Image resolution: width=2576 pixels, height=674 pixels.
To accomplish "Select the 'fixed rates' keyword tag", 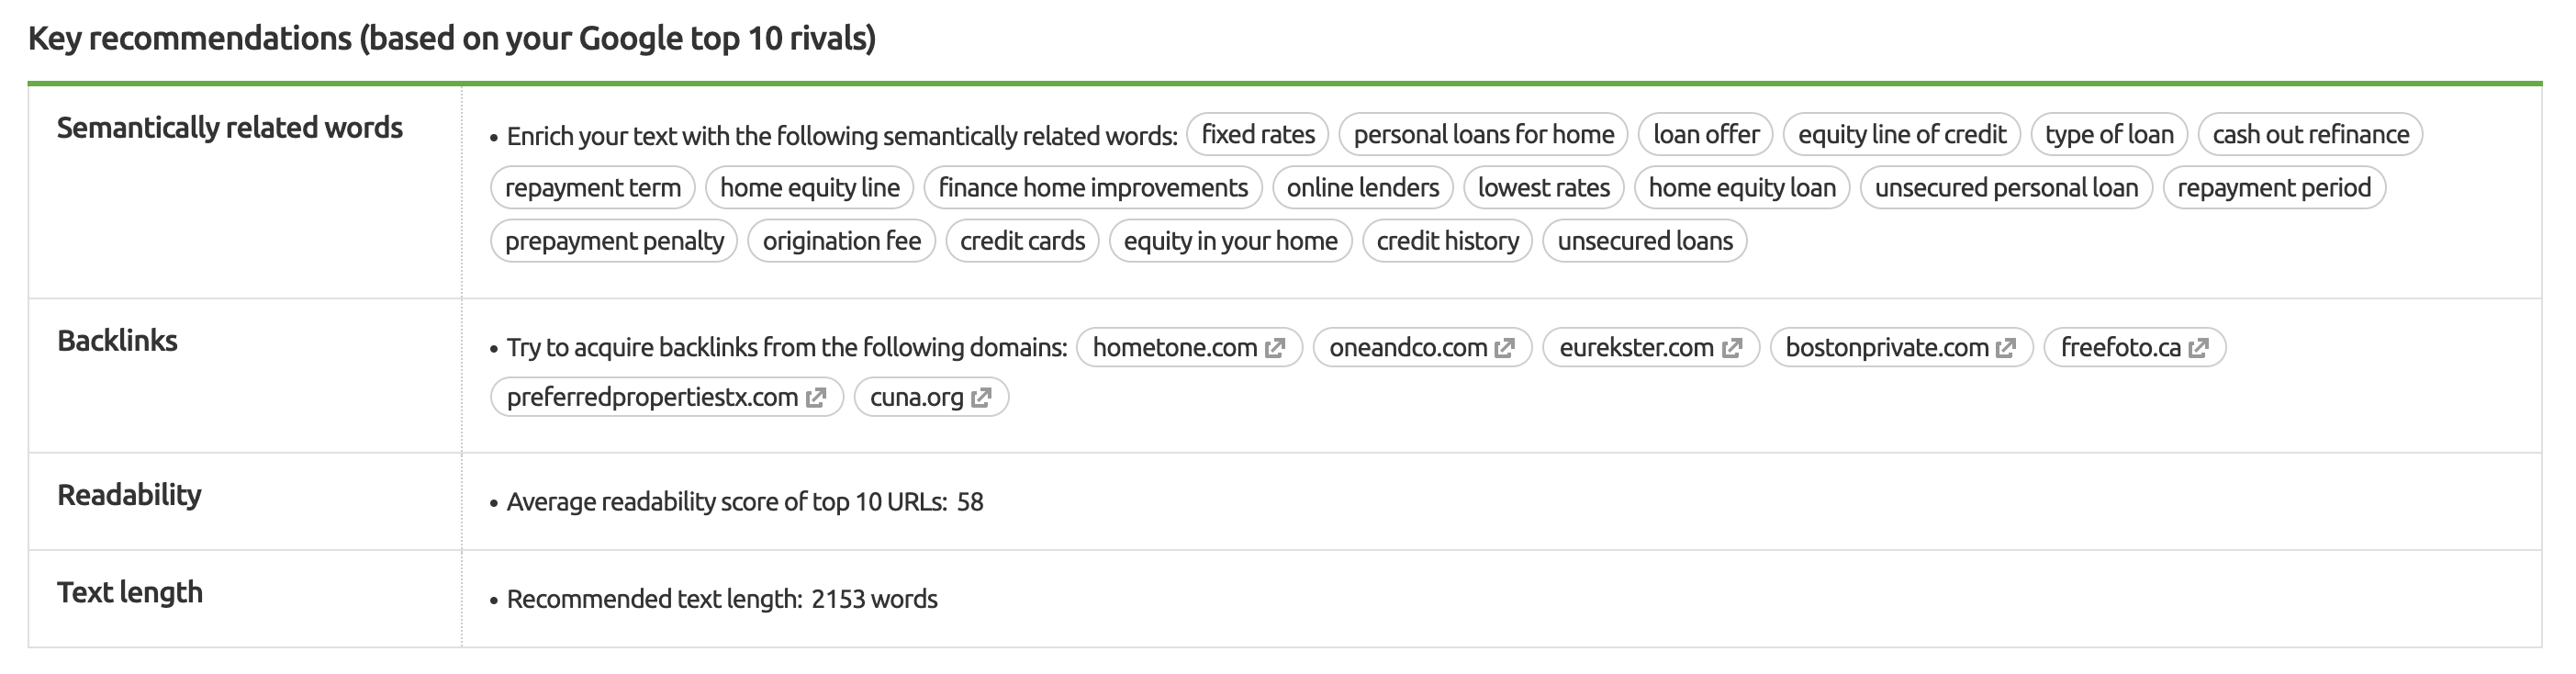I will (1257, 135).
